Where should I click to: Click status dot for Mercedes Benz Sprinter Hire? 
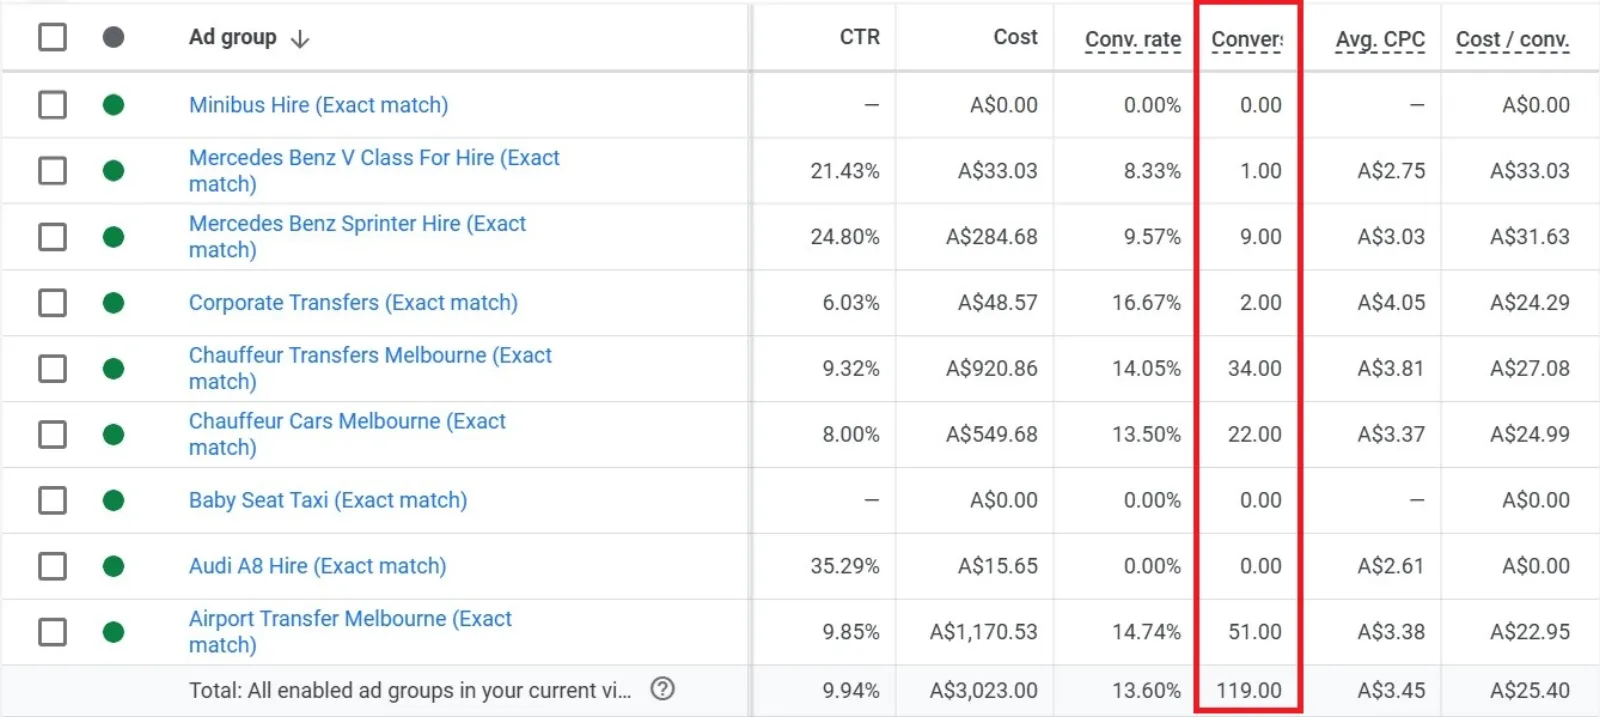click(113, 237)
